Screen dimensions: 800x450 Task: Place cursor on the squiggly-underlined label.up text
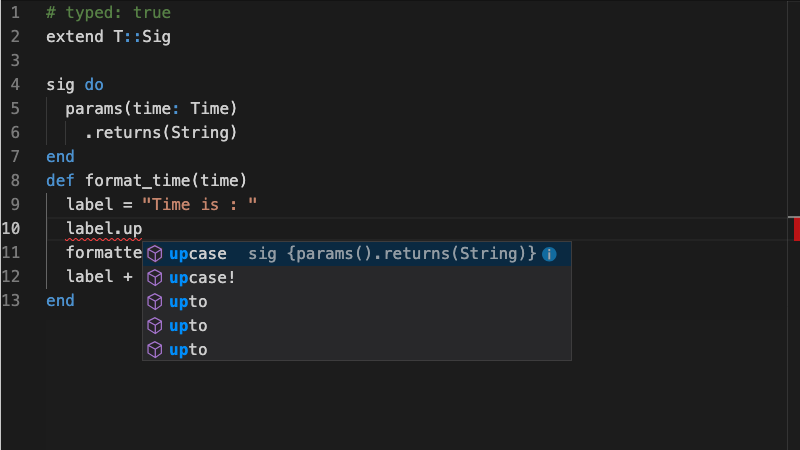104,229
